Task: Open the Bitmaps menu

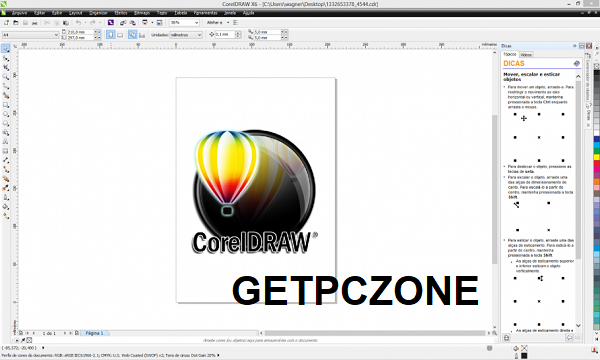Action: [x=142, y=13]
